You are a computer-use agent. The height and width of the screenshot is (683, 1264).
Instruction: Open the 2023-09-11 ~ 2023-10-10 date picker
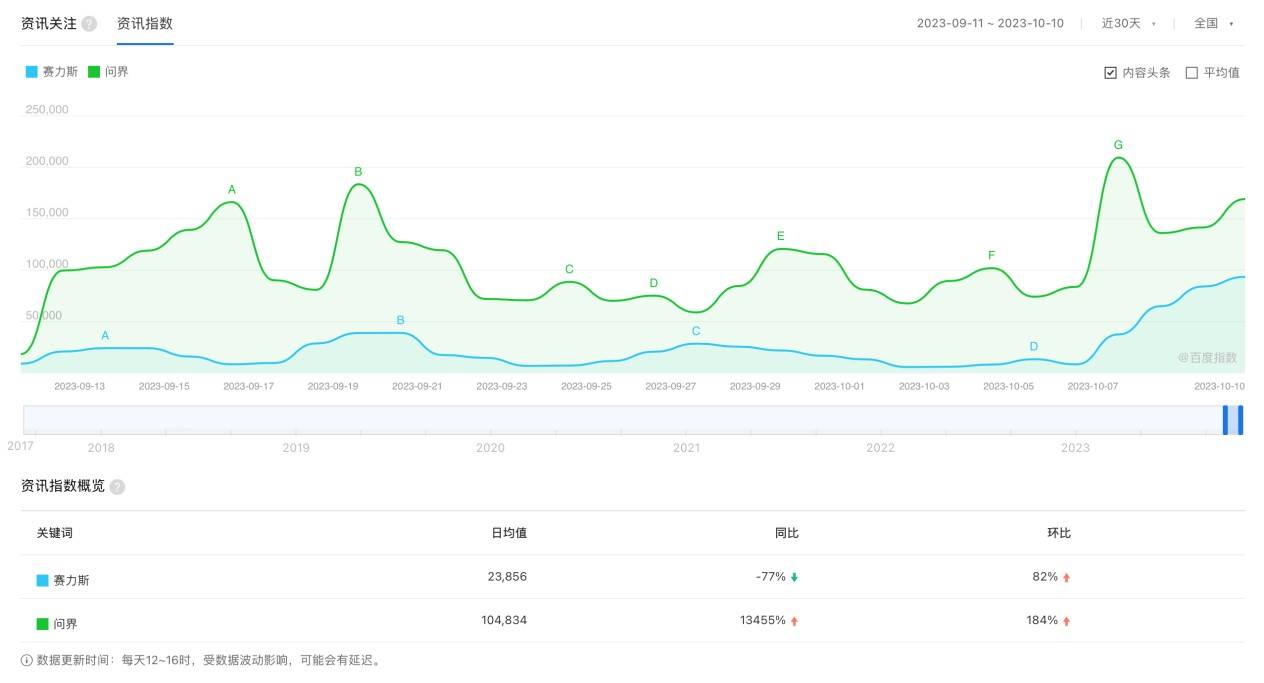pos(993,22)
